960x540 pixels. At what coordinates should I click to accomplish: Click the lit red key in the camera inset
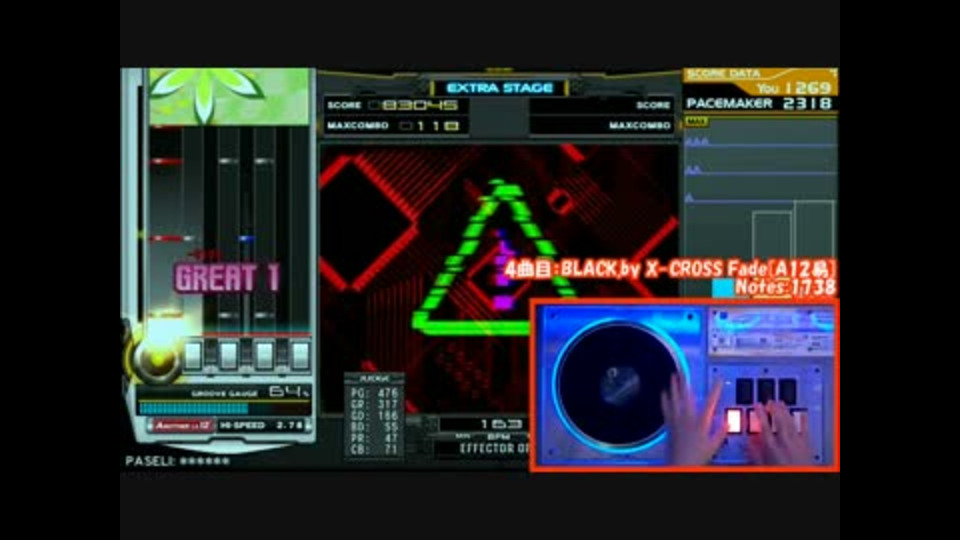(x=733, y=421)
